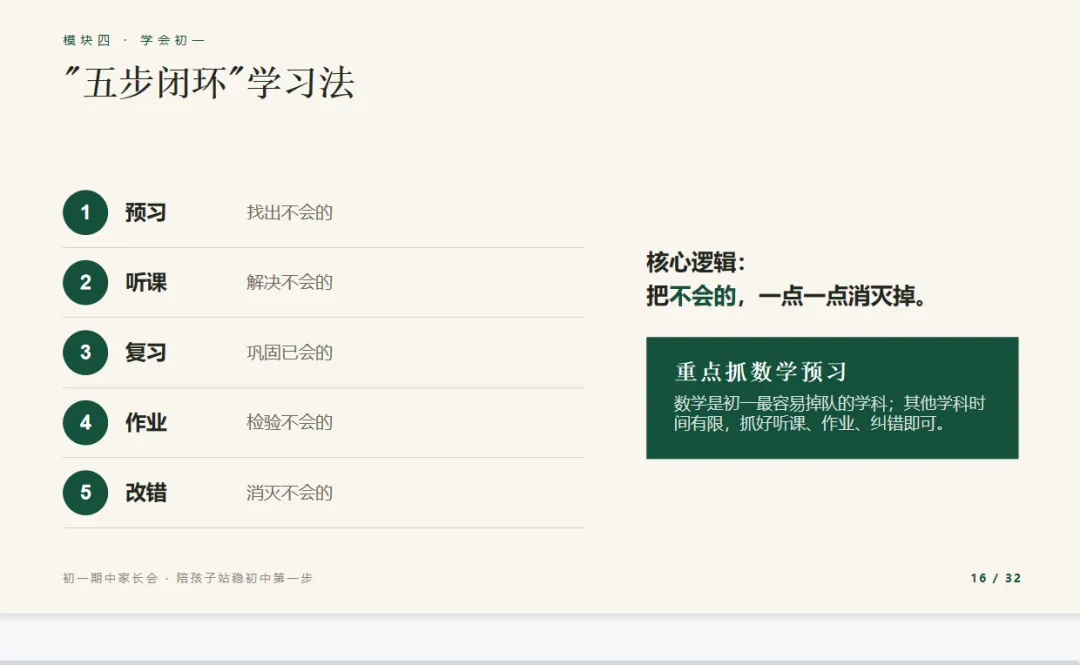The height and width of the screenshot is (665, 1080).
Task: Click the header 模块四 · 学会初一
Action: (x=134, y=40)
